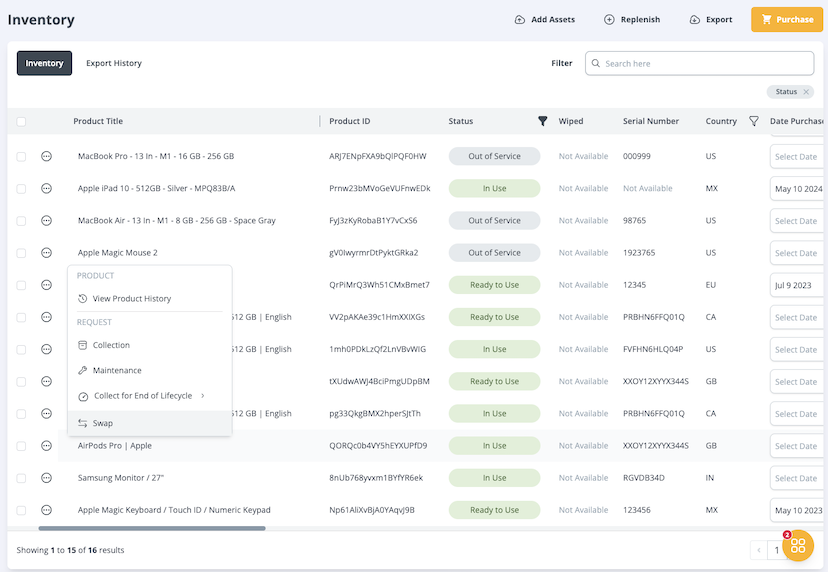Select the Apple Magic Keyboard row checkbox

(x=21, y=510)
